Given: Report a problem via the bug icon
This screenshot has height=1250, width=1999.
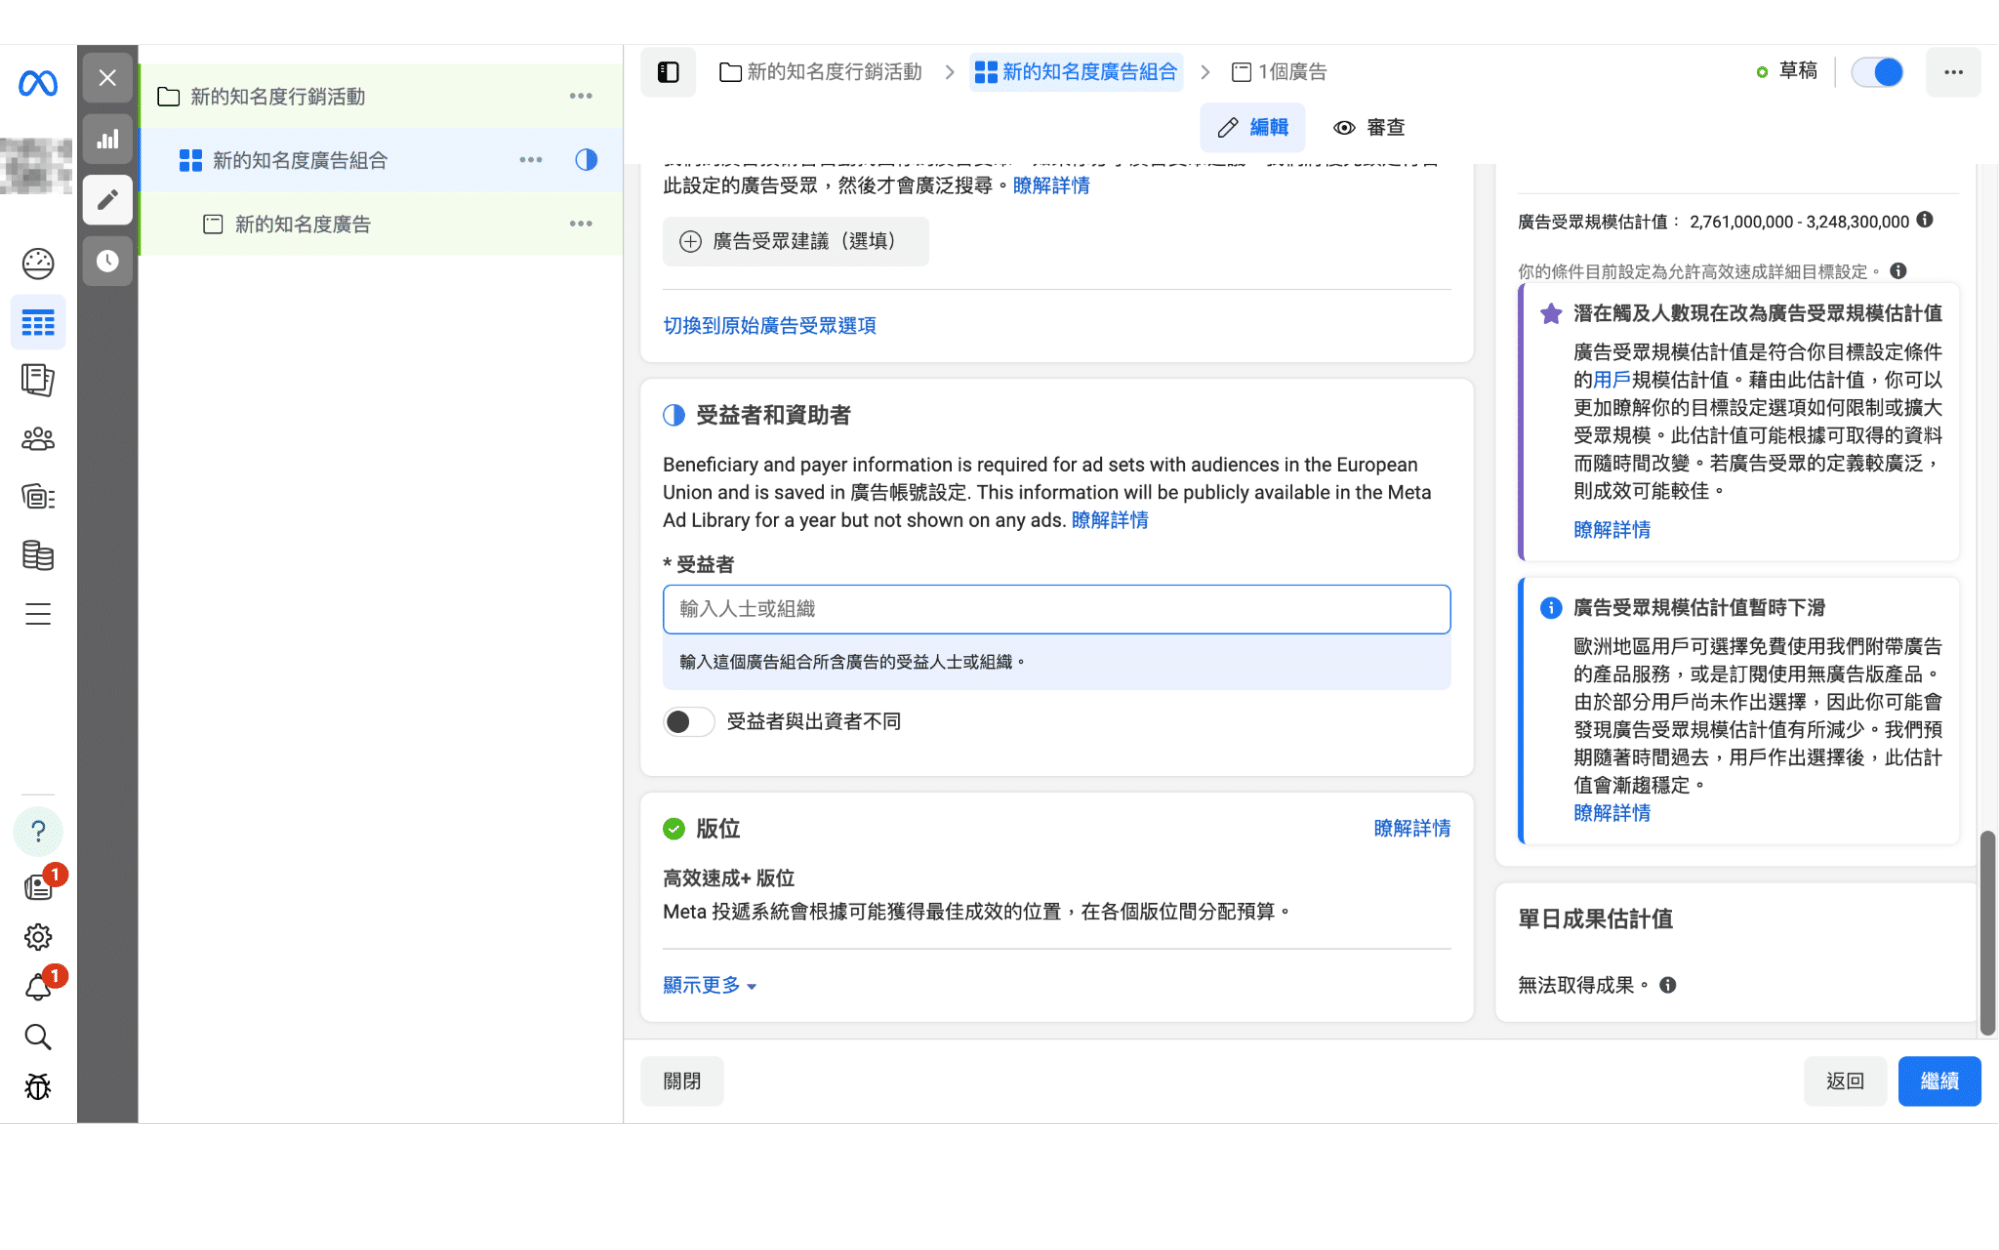Looking at the screenshot, I should [37, 1087].
